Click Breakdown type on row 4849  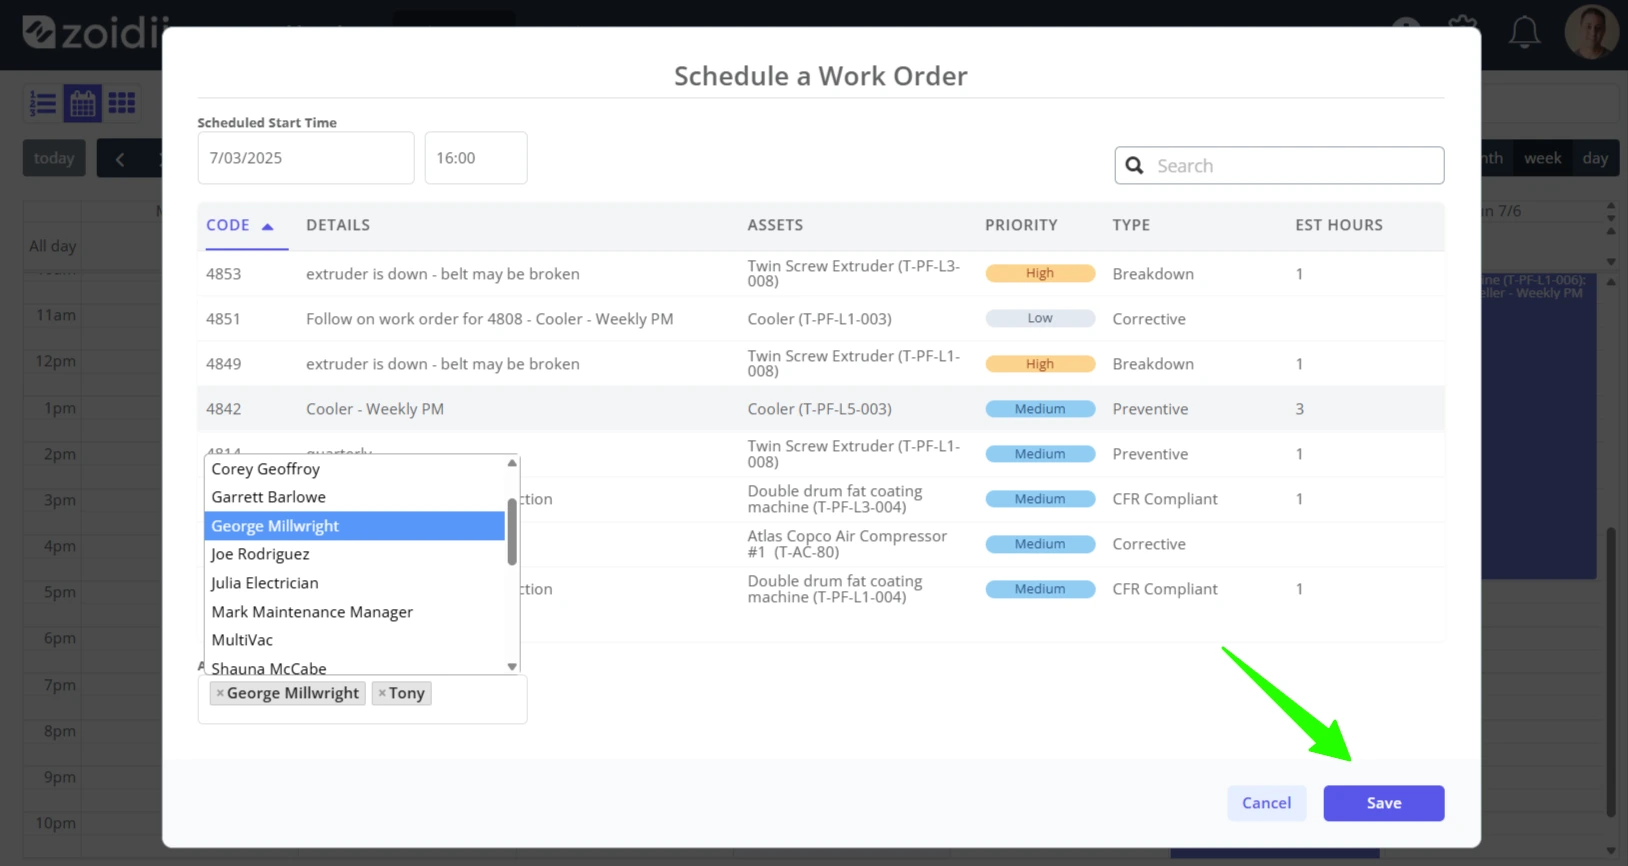pyautogui.click(x=1153, y=364)
